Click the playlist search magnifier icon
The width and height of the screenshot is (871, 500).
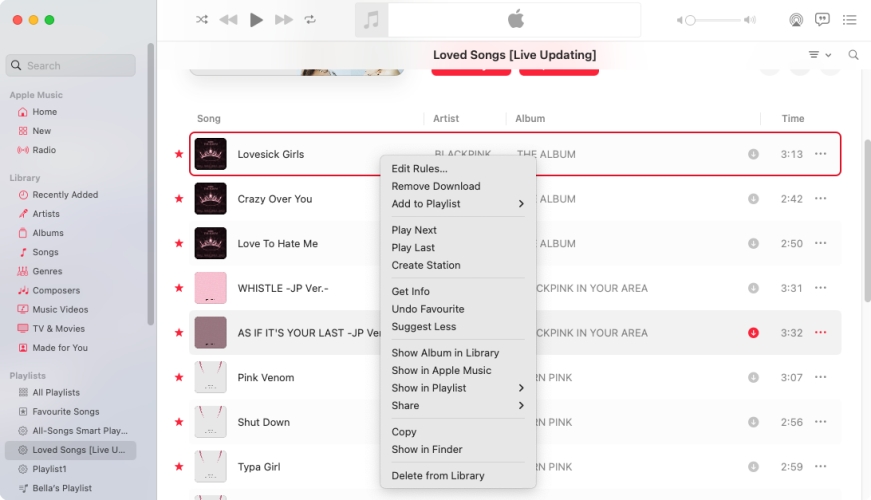click(853, 54)
